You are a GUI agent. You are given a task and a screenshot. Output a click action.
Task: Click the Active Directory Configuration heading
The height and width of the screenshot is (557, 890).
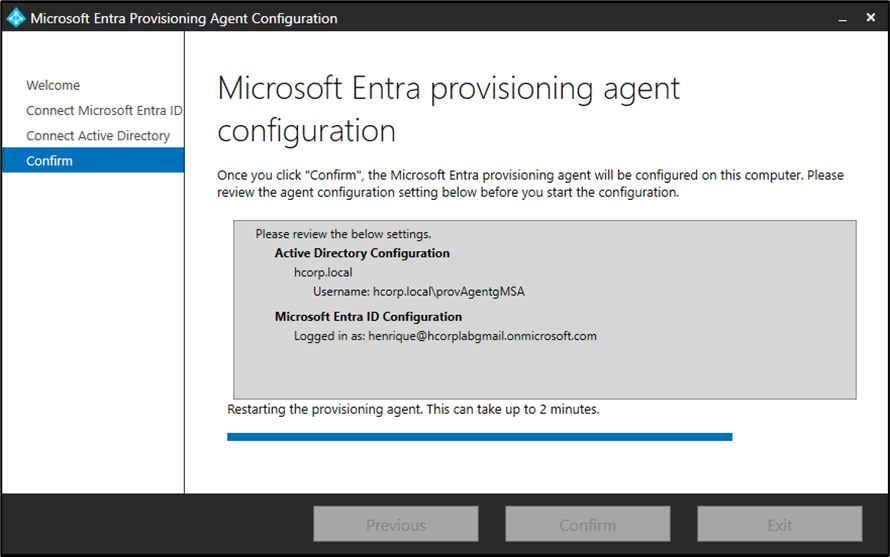362,254
